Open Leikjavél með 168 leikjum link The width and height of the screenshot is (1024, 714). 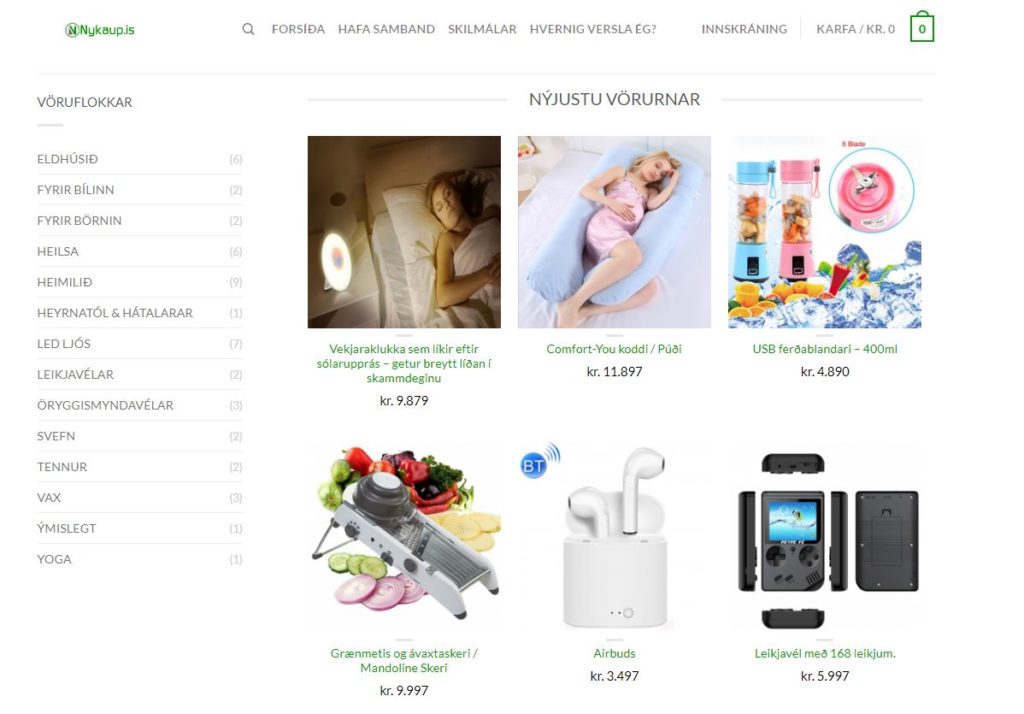[825, 653]
